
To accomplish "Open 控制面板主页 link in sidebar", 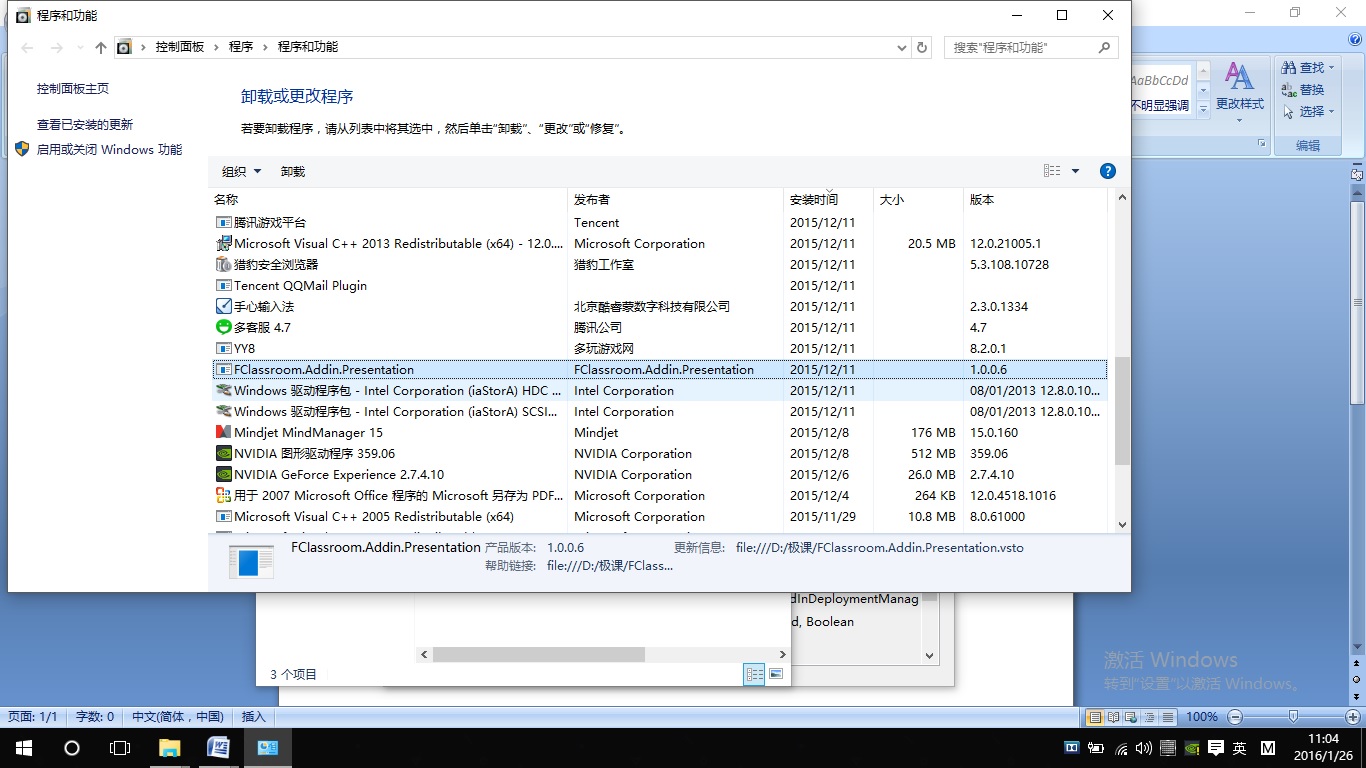I will [73, 89].
